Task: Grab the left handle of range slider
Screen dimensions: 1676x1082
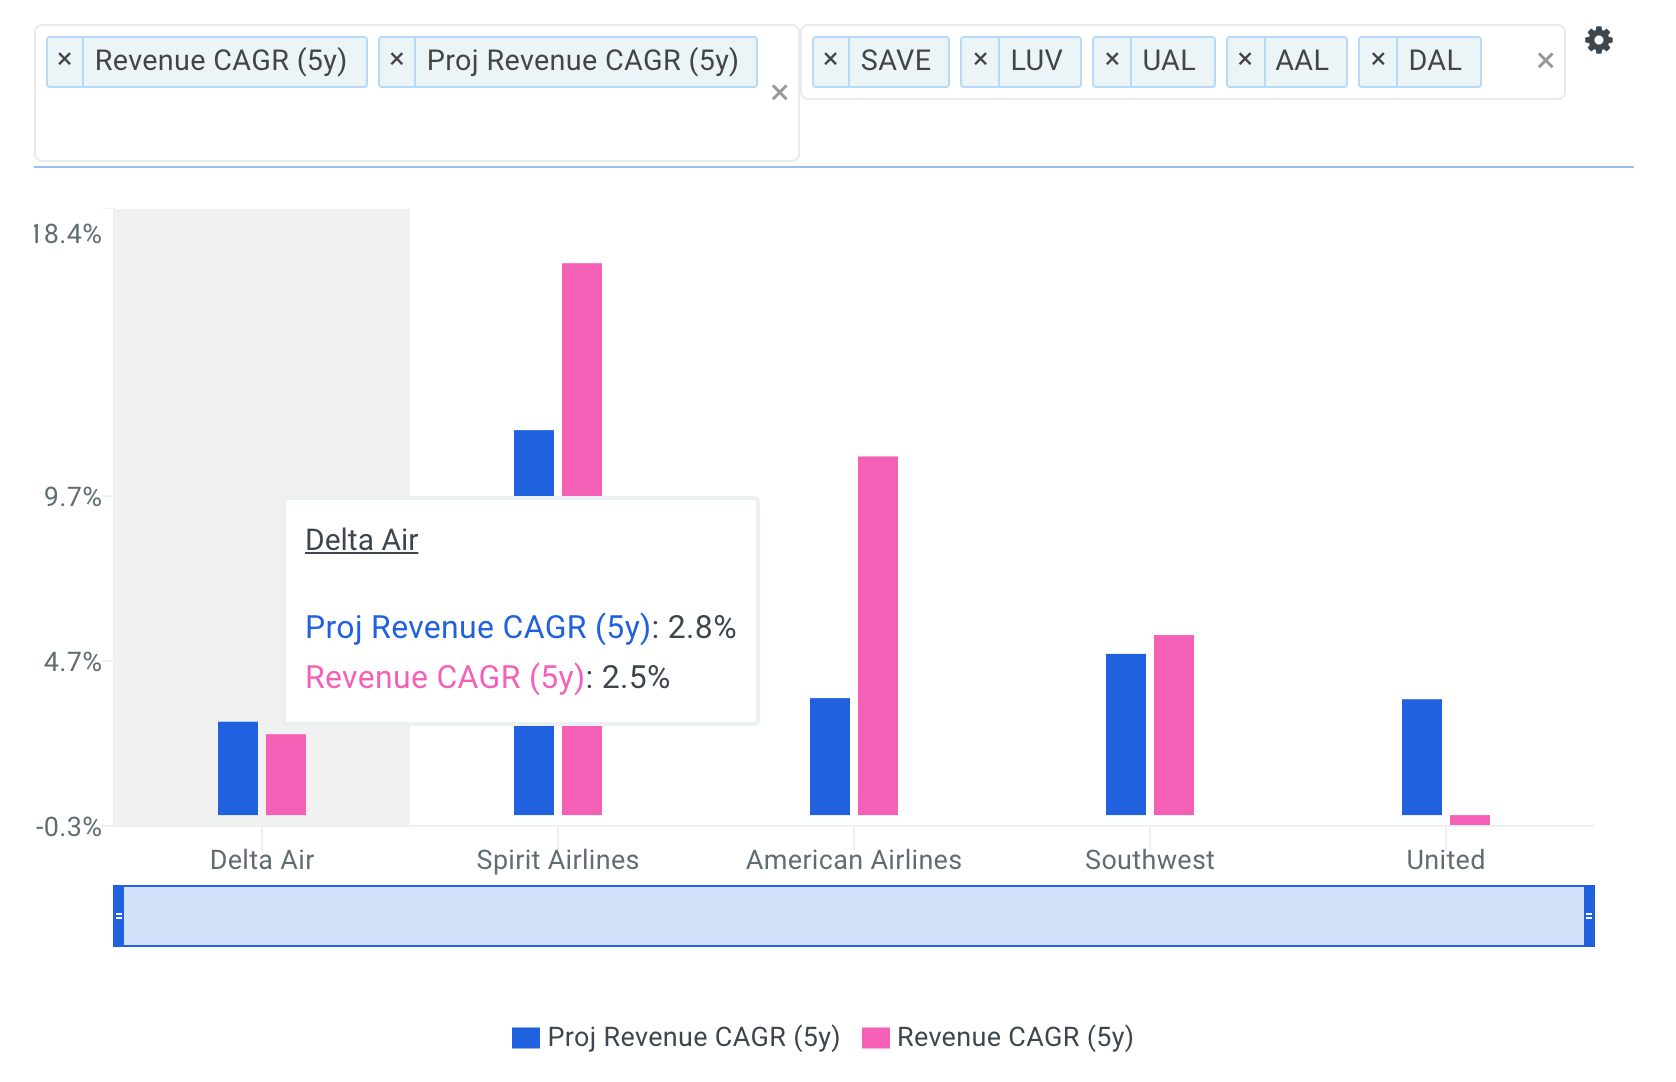Action: [x=119, y=916]
